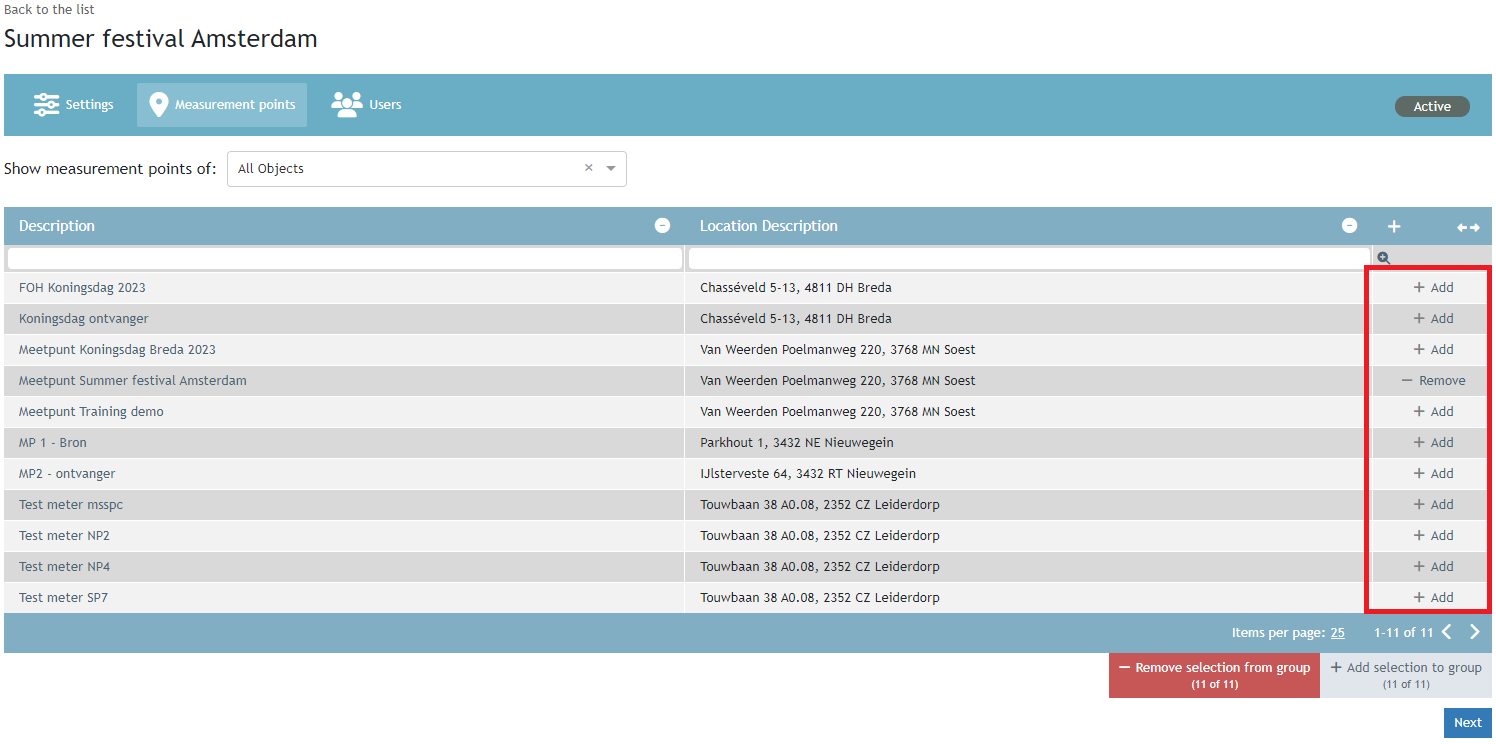Click the magnifier search icon in filter row

click(1384, 258)
